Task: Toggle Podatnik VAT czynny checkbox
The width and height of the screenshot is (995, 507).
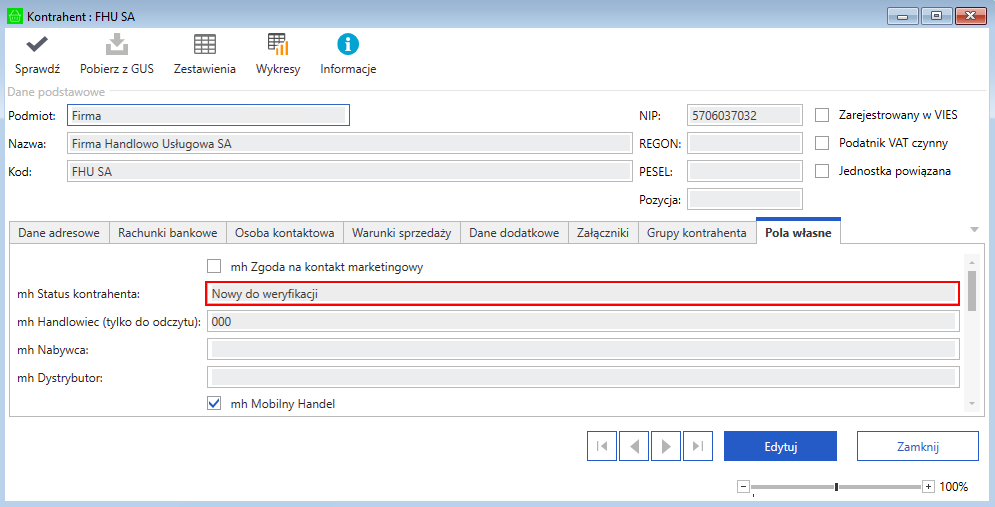Action: pyautogui.click(x=823, y=143)
